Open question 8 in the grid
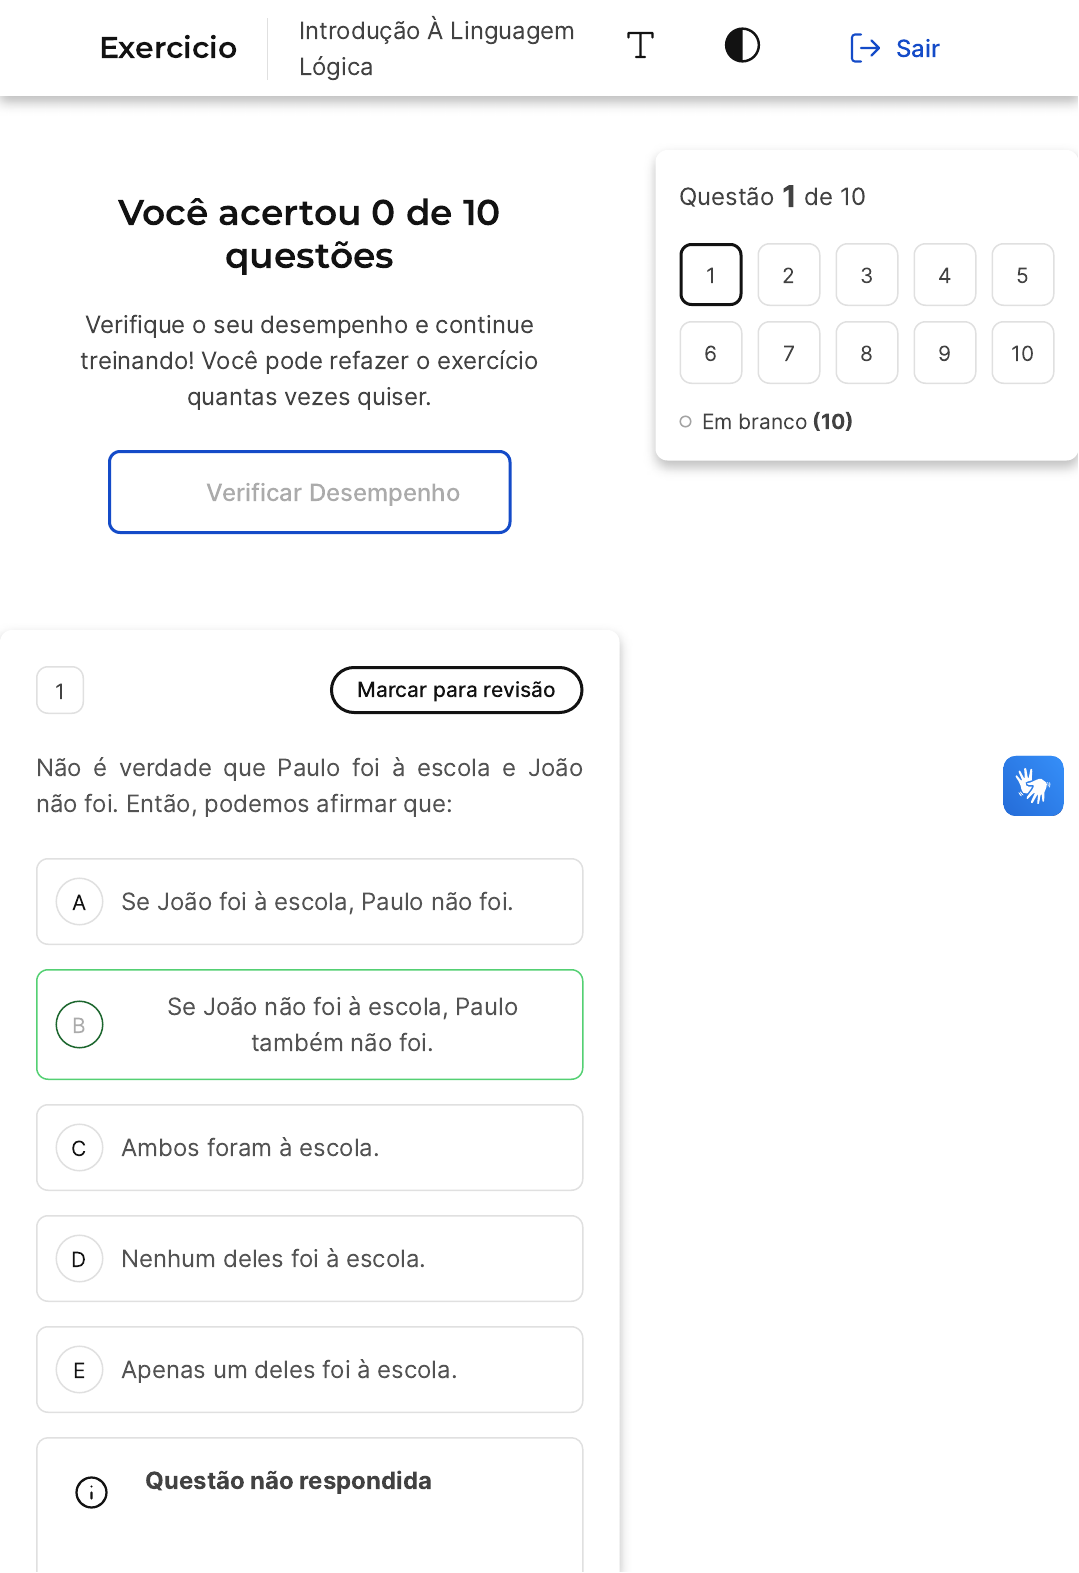 [x=866, y=353]
